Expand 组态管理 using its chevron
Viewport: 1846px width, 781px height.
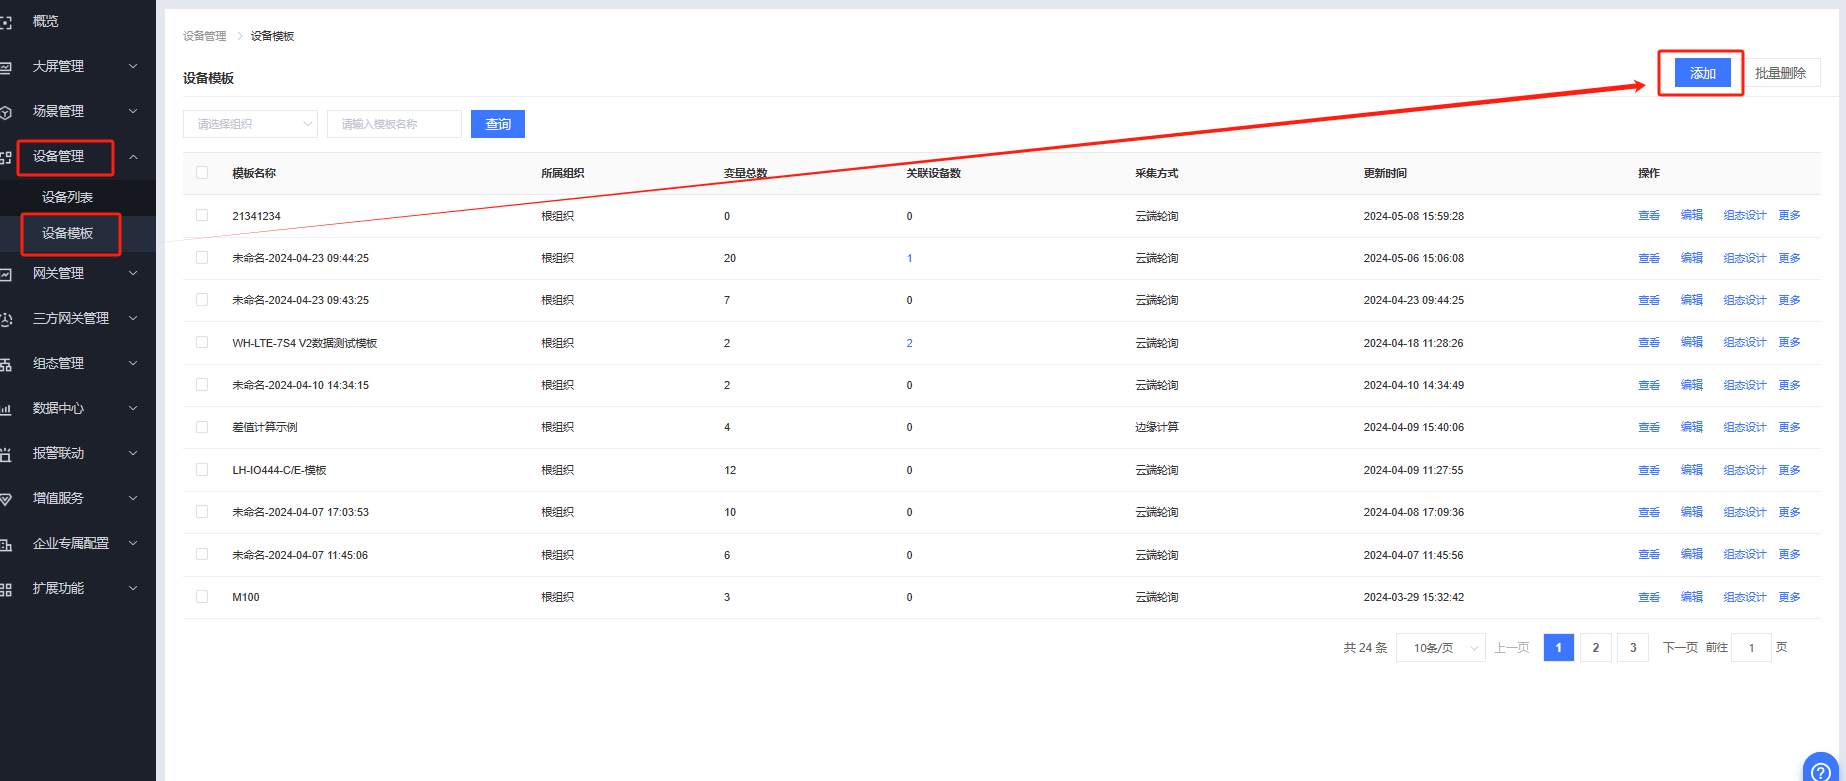pos(133,363)
